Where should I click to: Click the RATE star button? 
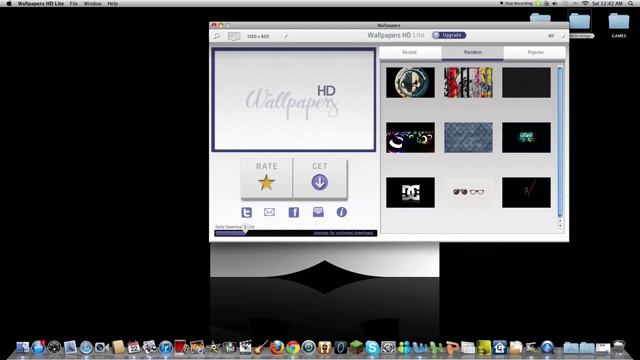267,178
